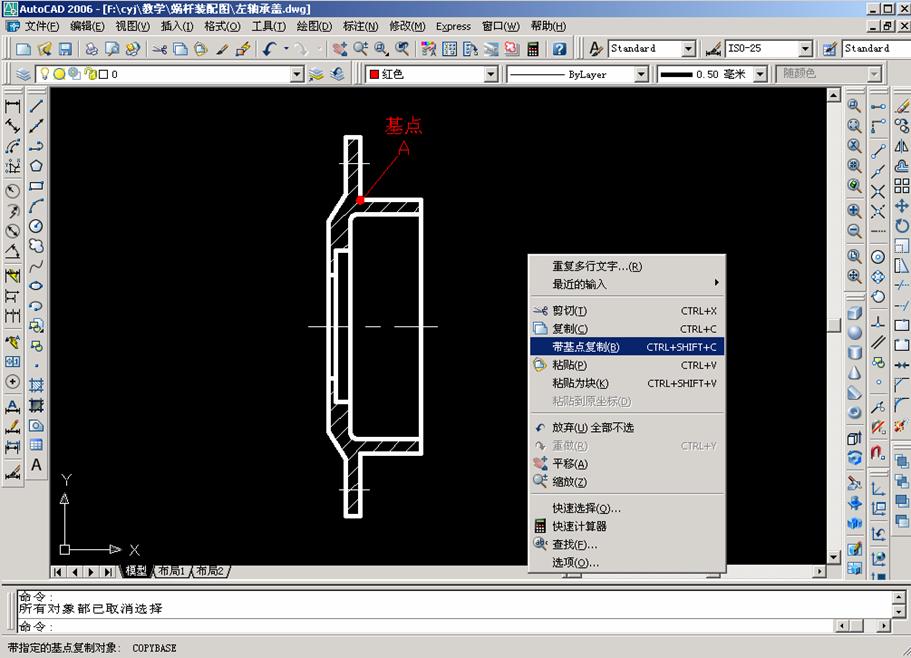
Task: Toggle the padlock to lock layer 0
Action: pyautogui.click(x=89, y=72)
